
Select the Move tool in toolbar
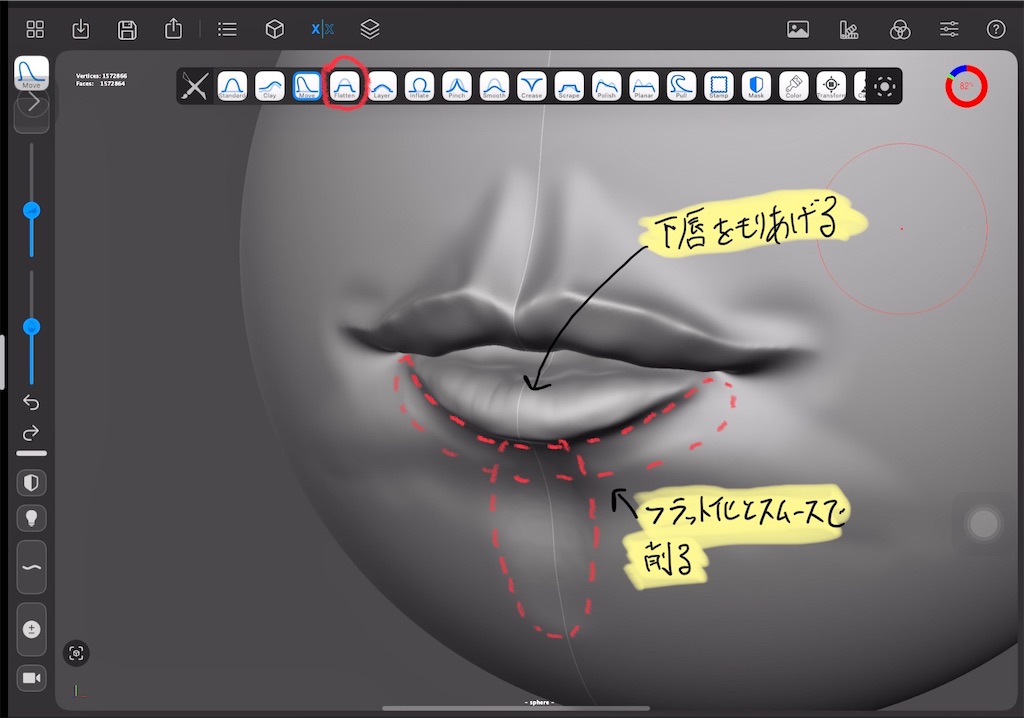(x=307, y=86)
